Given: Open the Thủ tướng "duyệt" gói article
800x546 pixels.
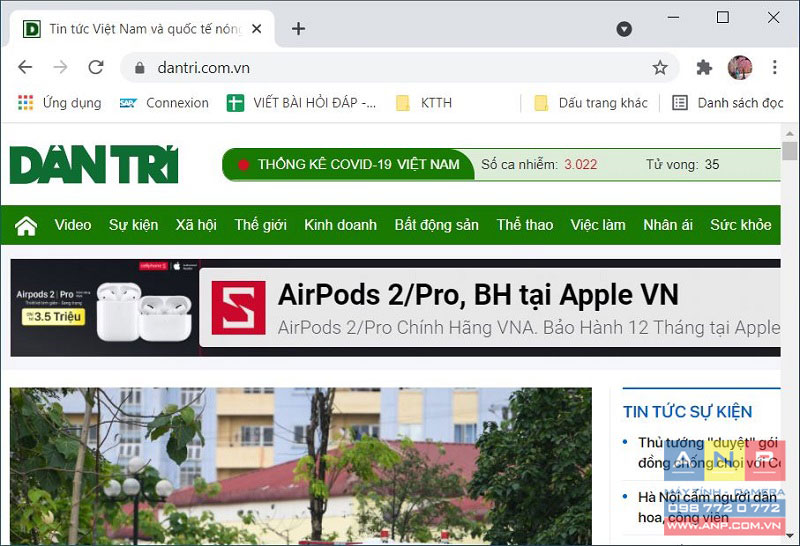Looking at the screenshot, I should (x=709, y=453).
